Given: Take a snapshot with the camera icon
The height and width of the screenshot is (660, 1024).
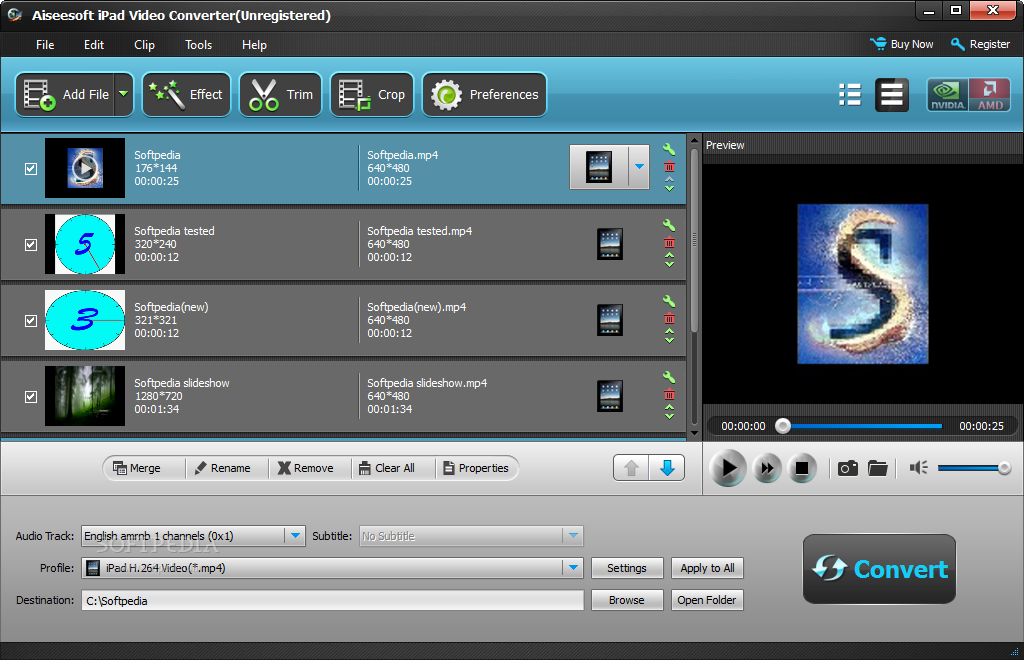Looking at the screenshot, I should 848,468.
